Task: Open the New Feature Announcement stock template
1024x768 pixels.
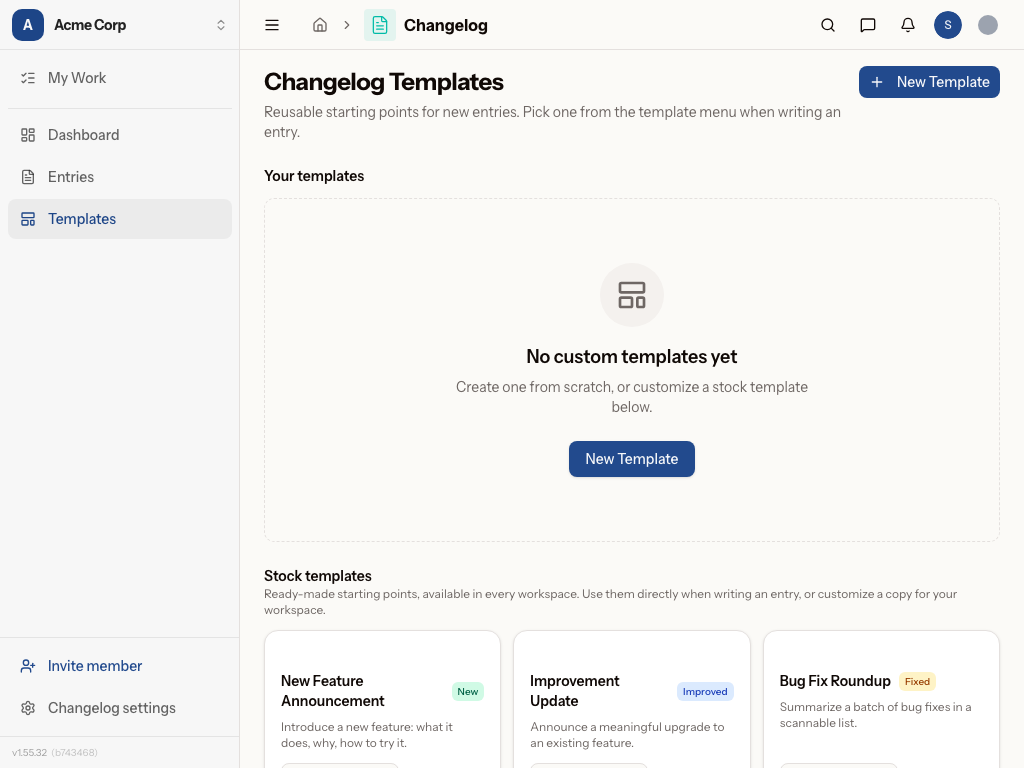Action: pyautogui.click(x=382, y=699)
